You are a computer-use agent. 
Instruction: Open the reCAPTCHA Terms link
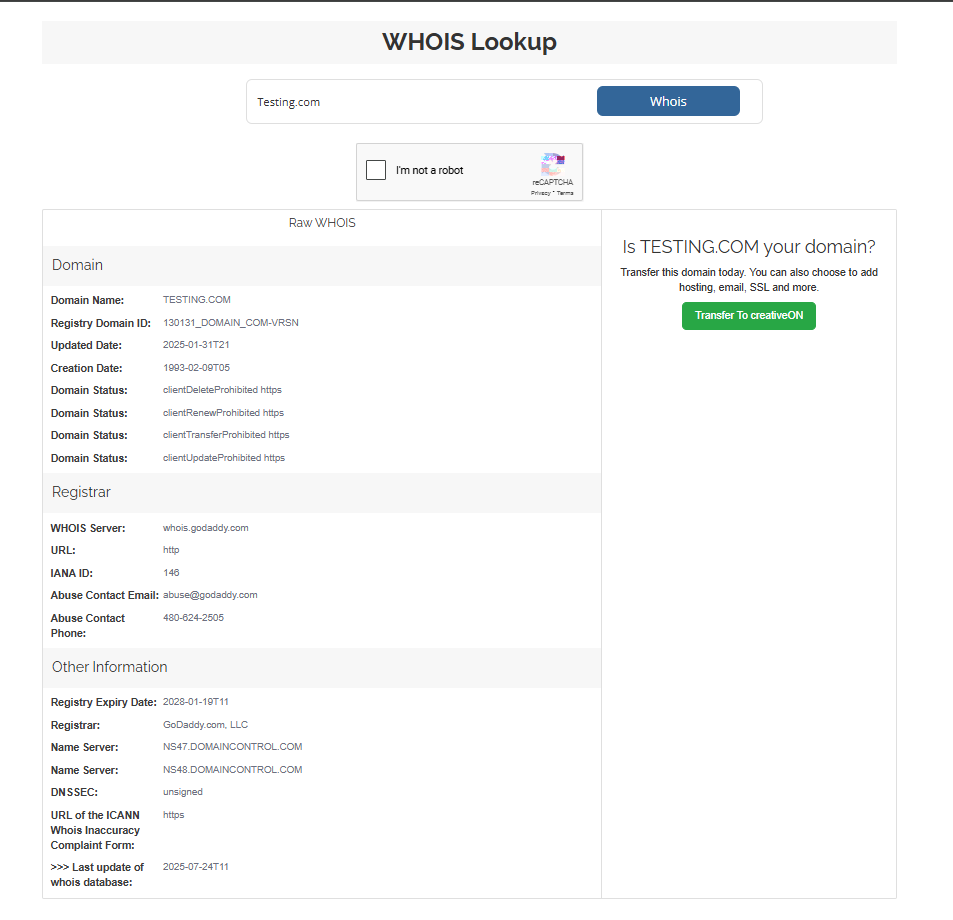[565, 193]
